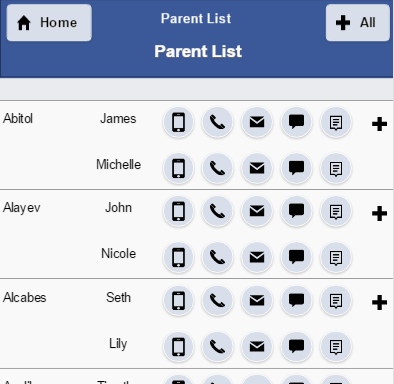The width and height of the screenshot is (394, 384).
Task: Open the chat bubble icon for Michelle
Action: pos(296,168)
